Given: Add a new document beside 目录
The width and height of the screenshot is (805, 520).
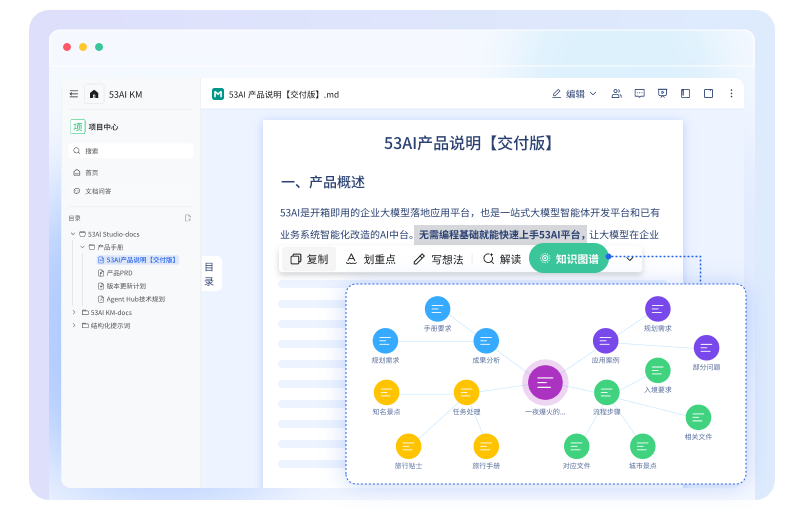Looking at the screenshot, I should tap(188, 218).
